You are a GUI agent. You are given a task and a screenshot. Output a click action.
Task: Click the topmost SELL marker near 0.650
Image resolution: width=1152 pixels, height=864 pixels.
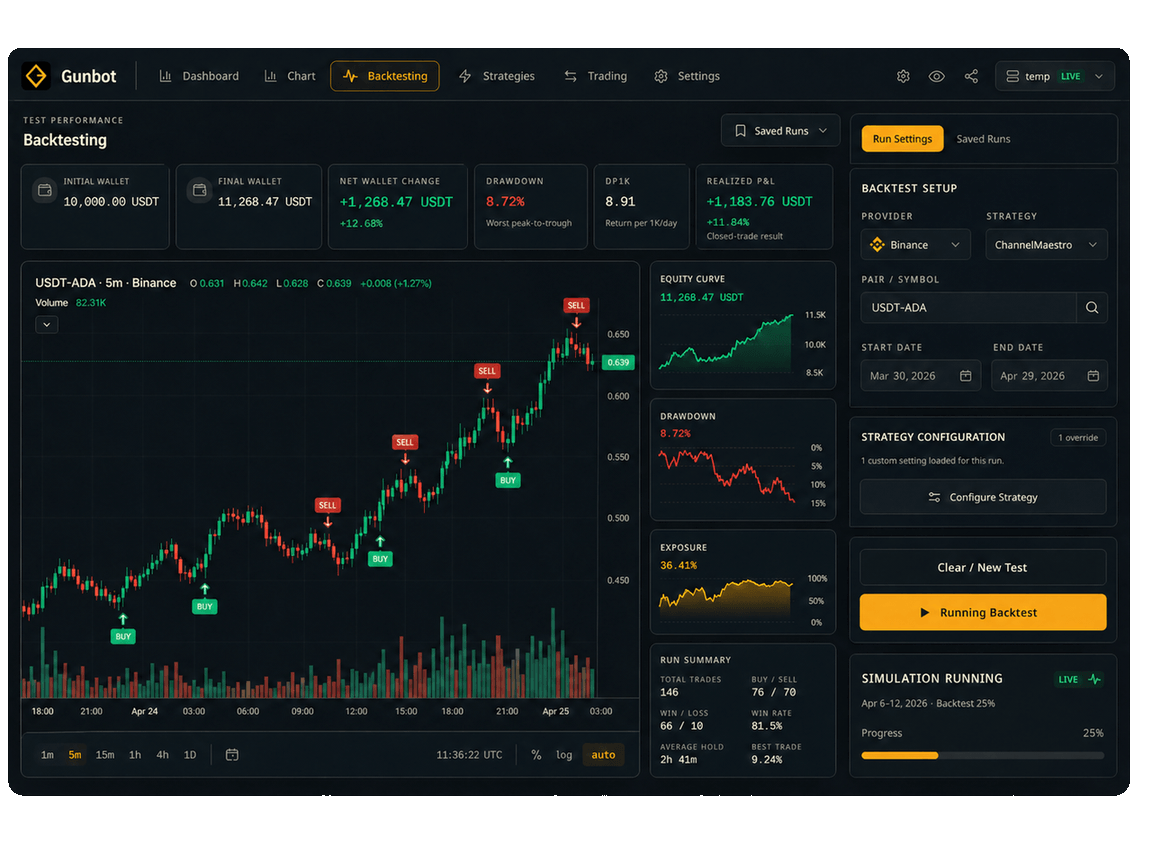576,306
